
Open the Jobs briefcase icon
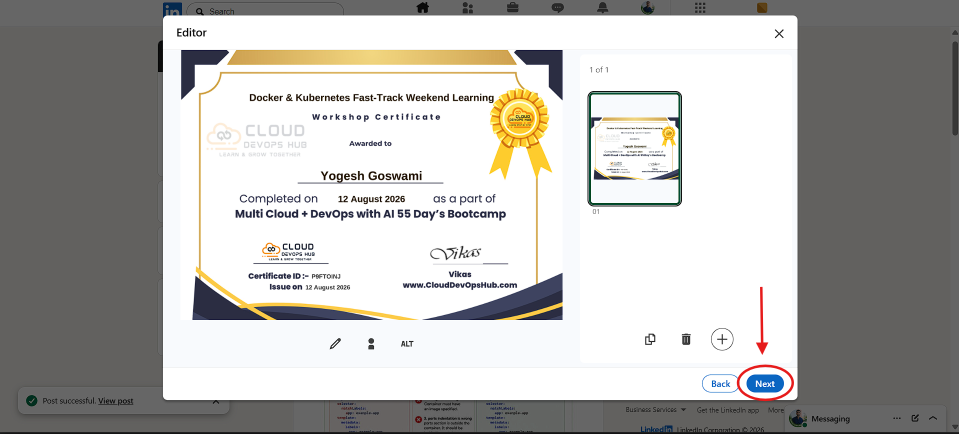click(513, 8)
